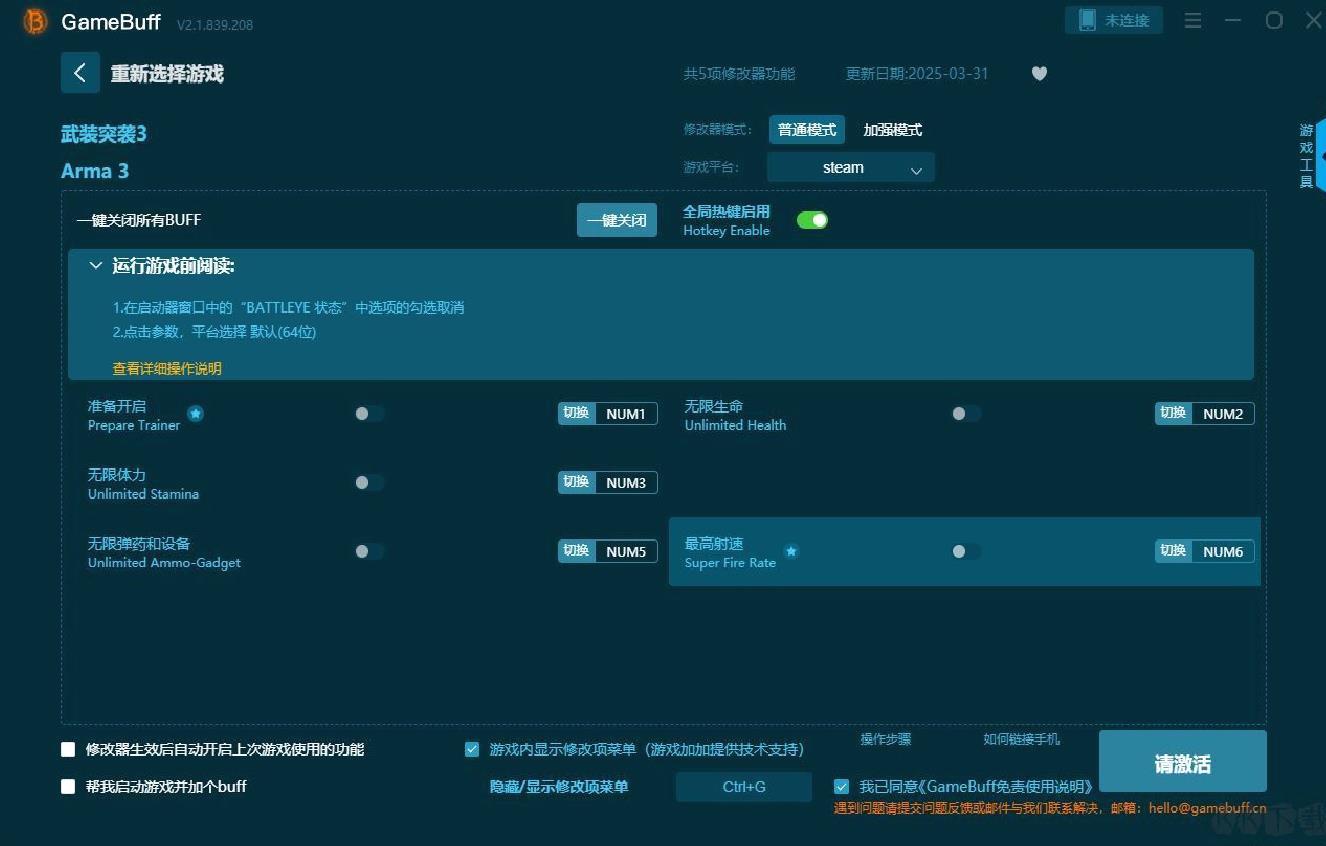Uncheck the GameBuff disclaimer agreement checkbox
Image resolution: width=1326 pixels, height=846 pixels.
tap(841, 786)
